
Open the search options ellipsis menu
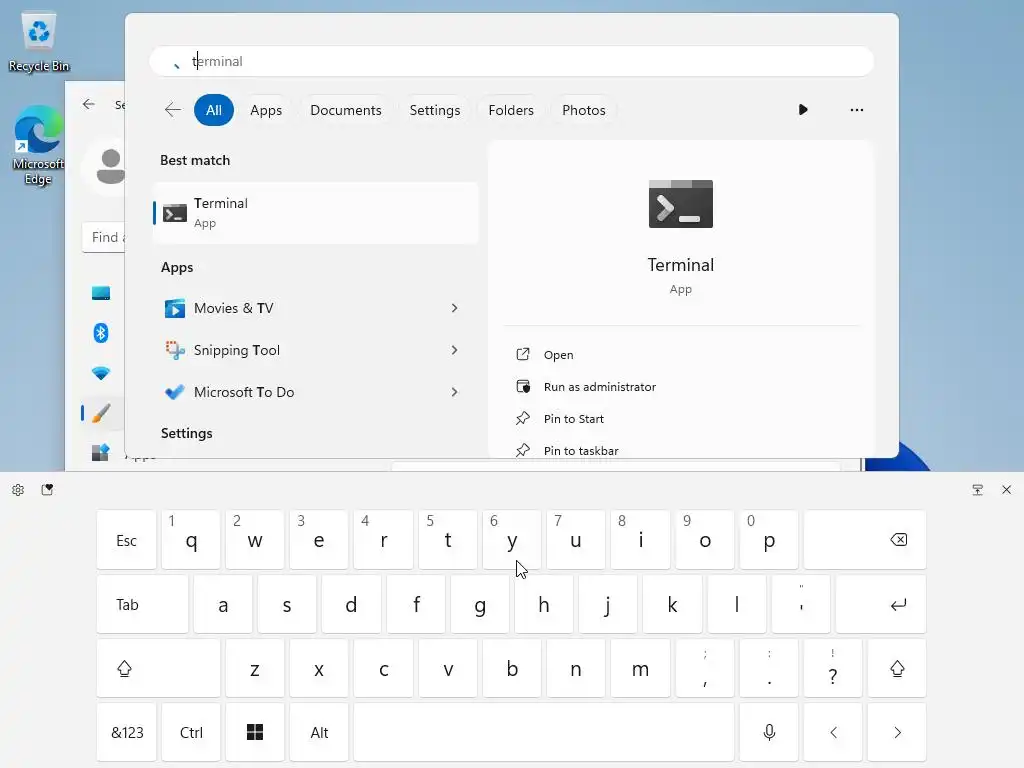(856, 110)
